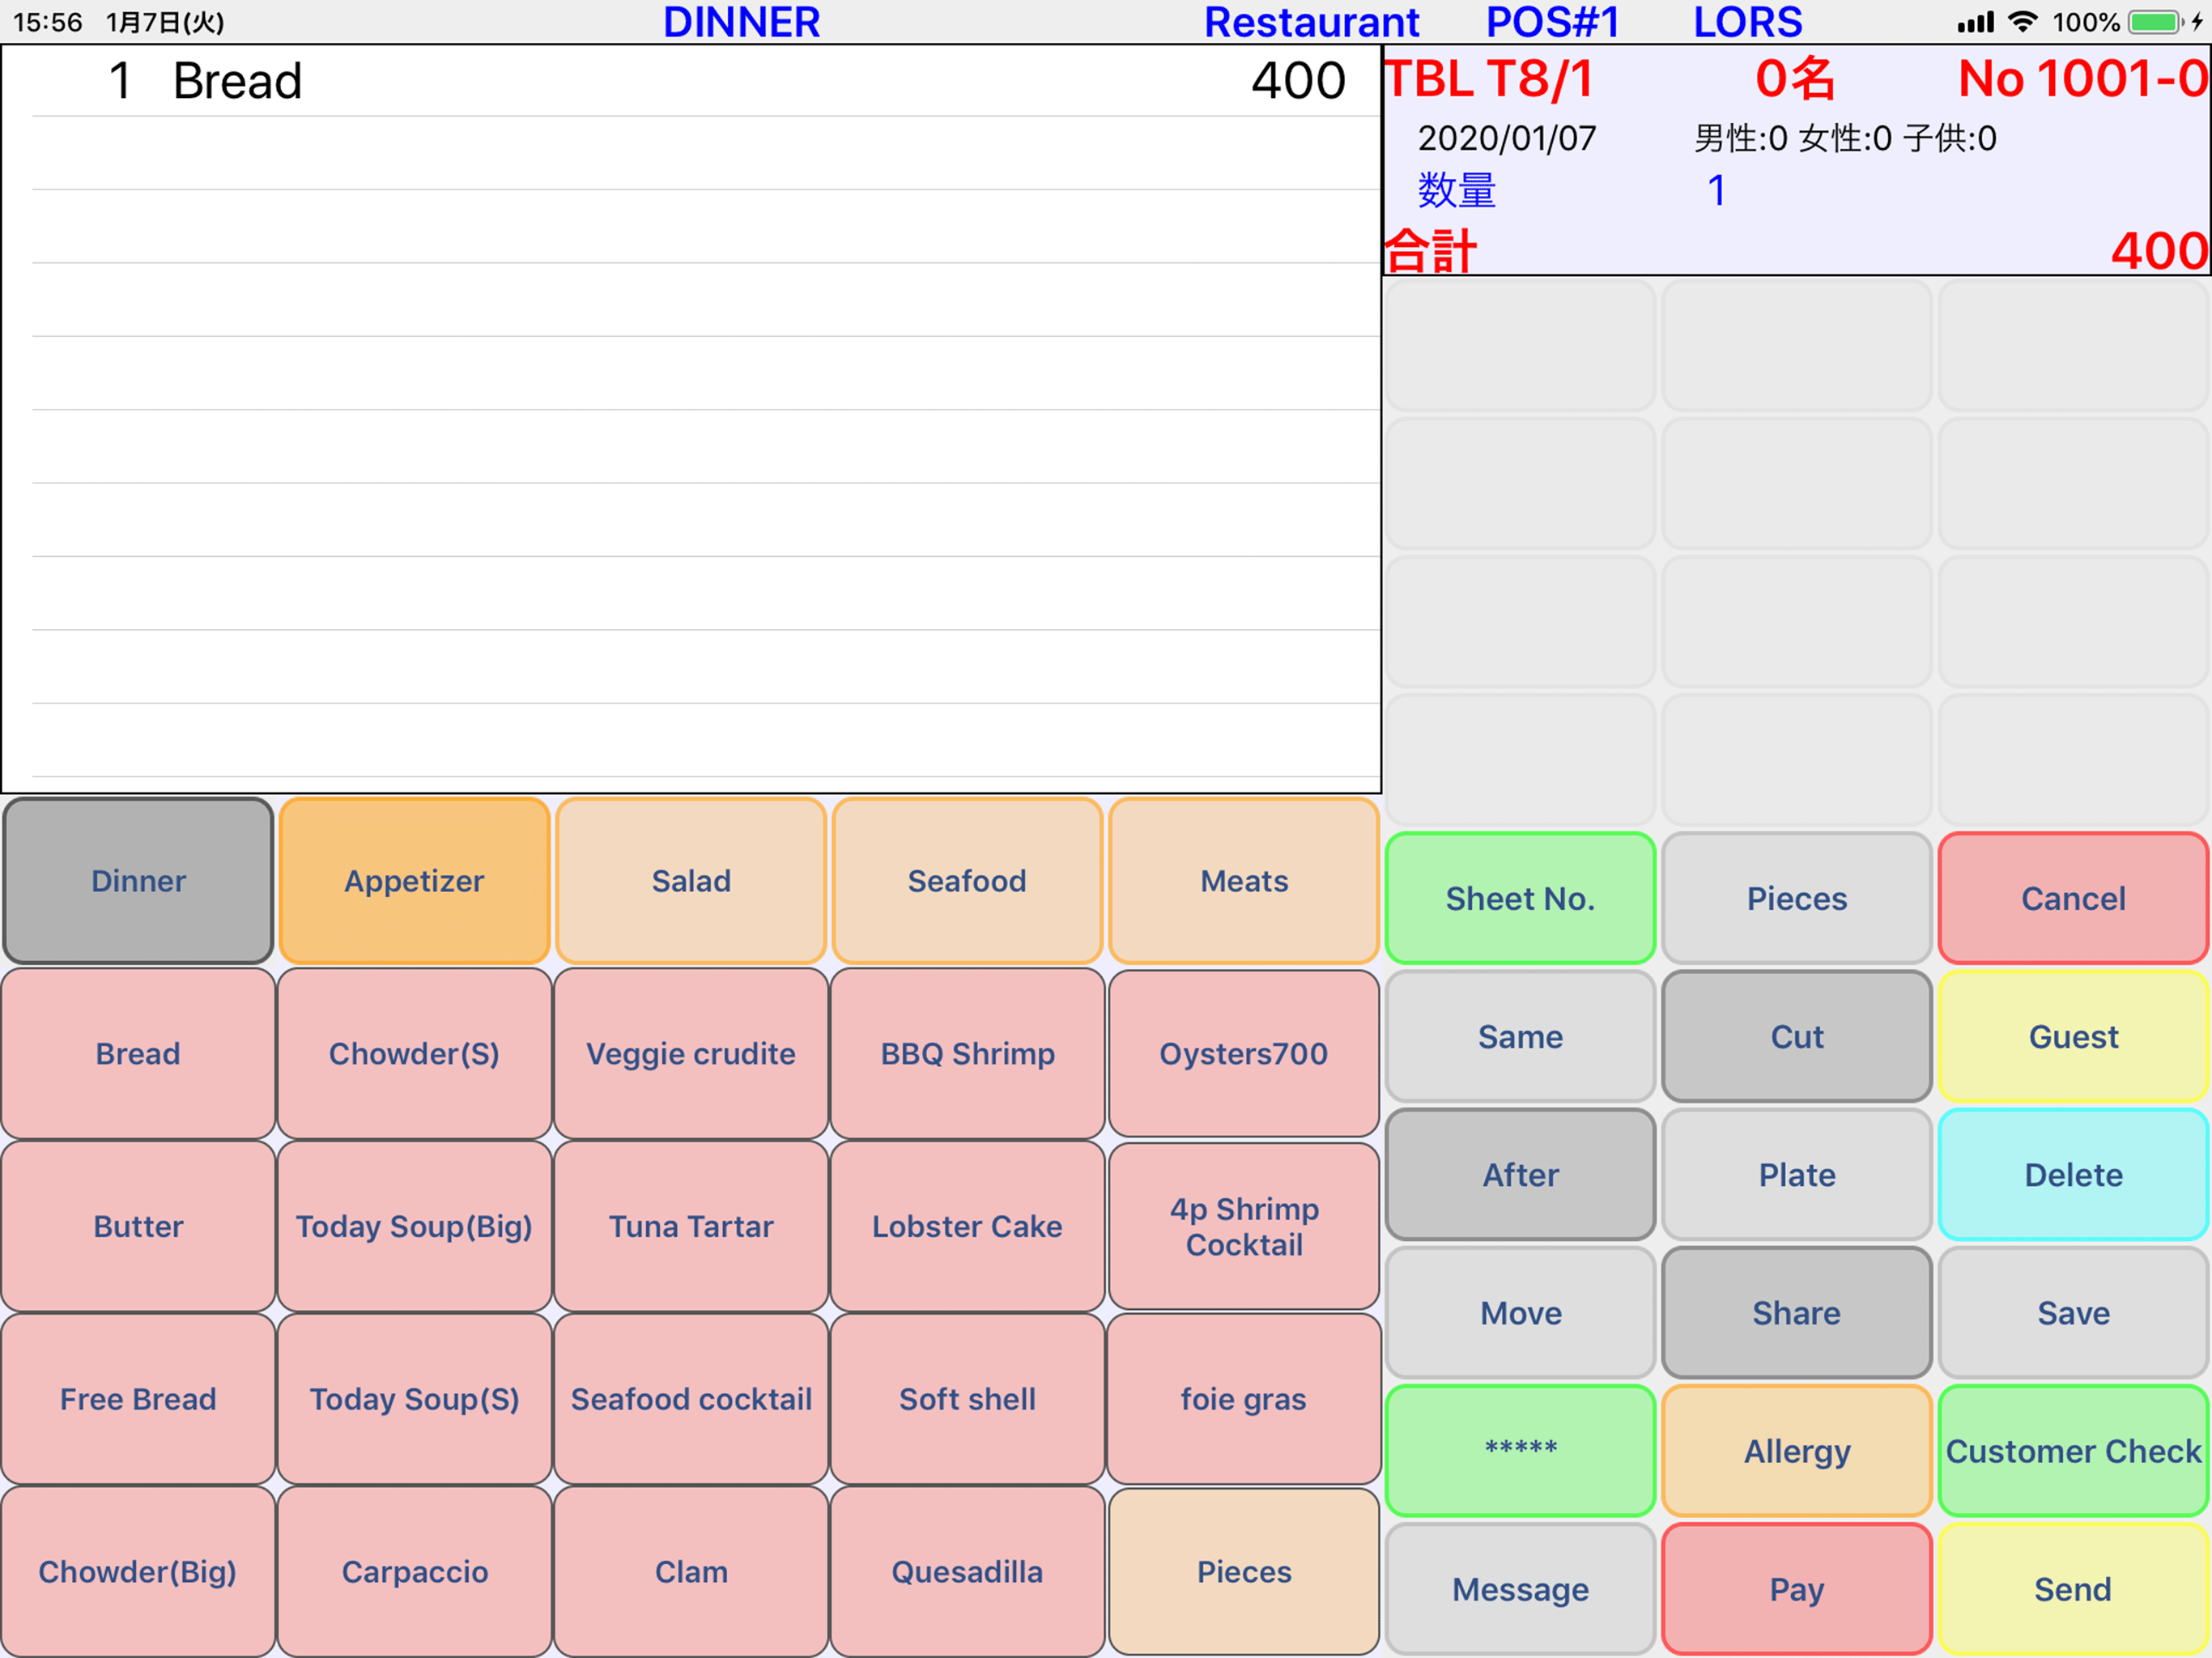Click the green ***** button

pos(1520,1450)
